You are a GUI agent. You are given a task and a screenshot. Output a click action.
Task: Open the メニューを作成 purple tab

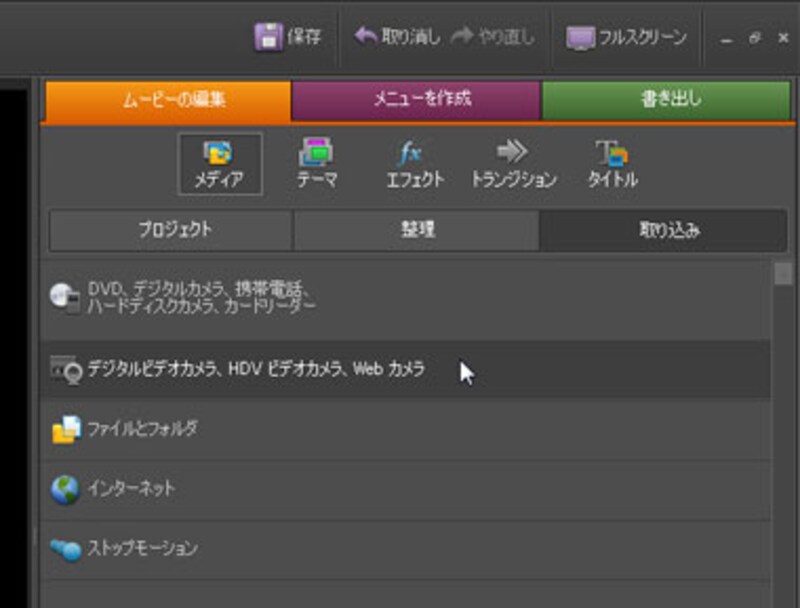[x=416, y=100]
